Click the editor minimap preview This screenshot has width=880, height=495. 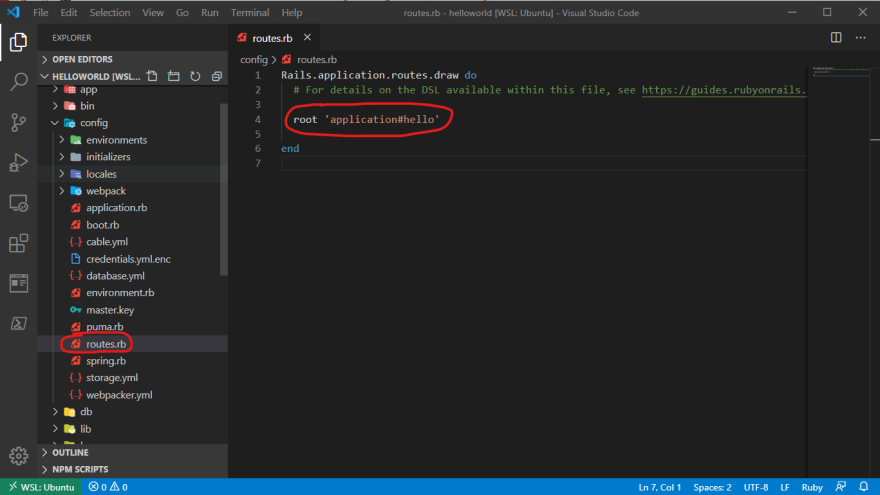838,71
